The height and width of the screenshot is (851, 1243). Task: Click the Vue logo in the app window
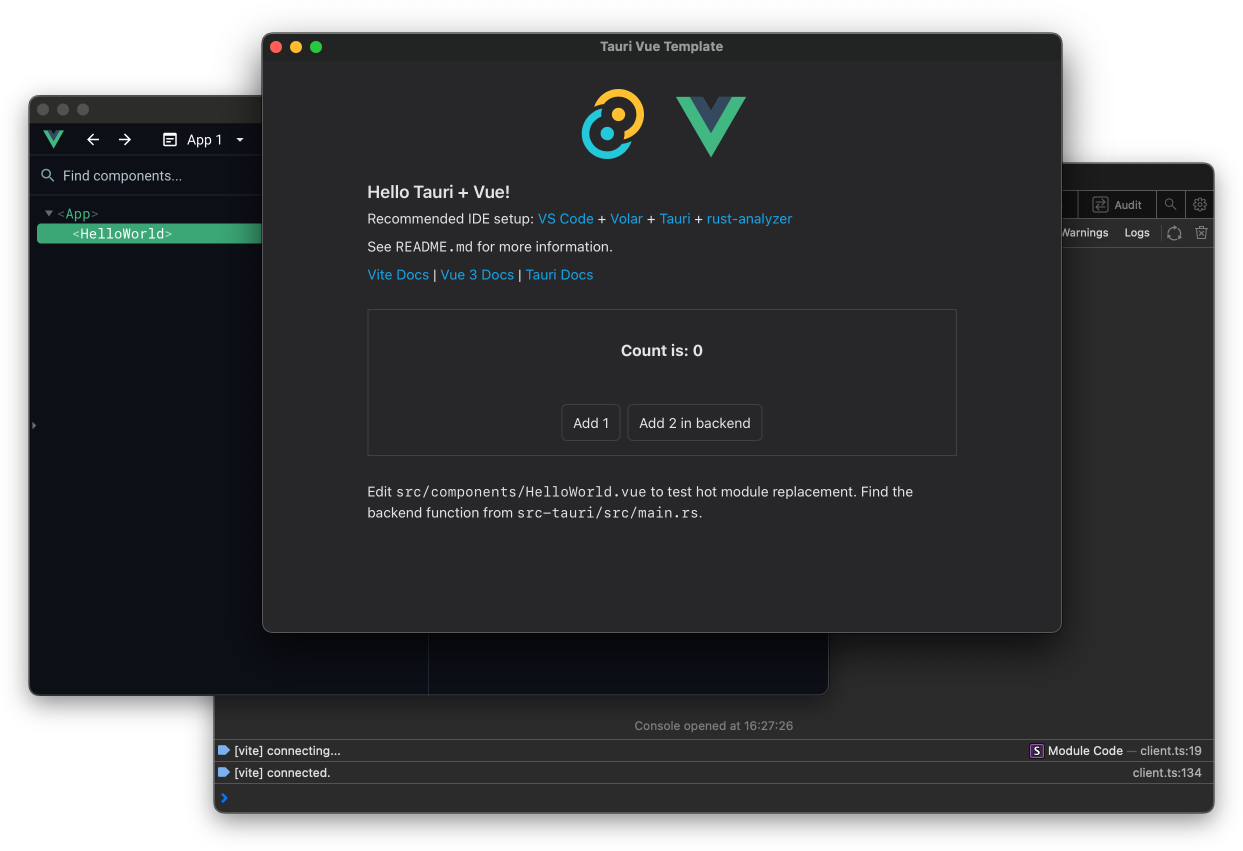pyautogui.click(x=711, y=126)
